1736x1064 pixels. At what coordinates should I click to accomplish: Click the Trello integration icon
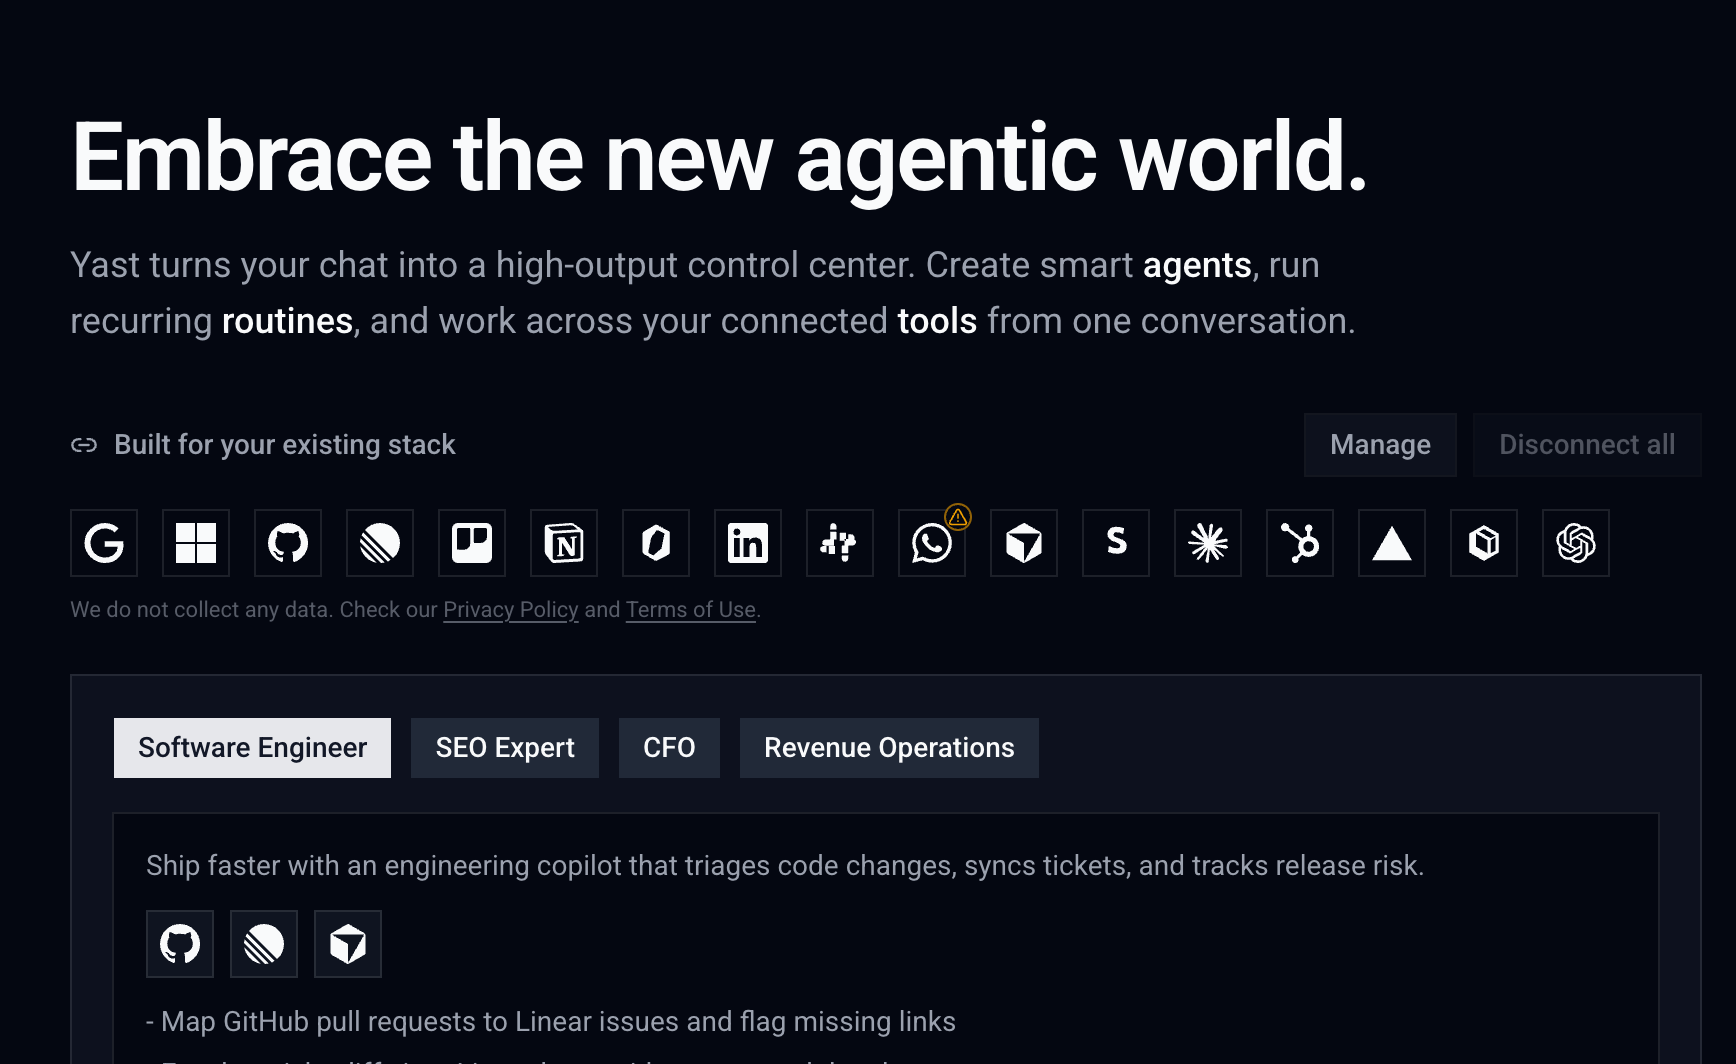[x=472, y=543]
